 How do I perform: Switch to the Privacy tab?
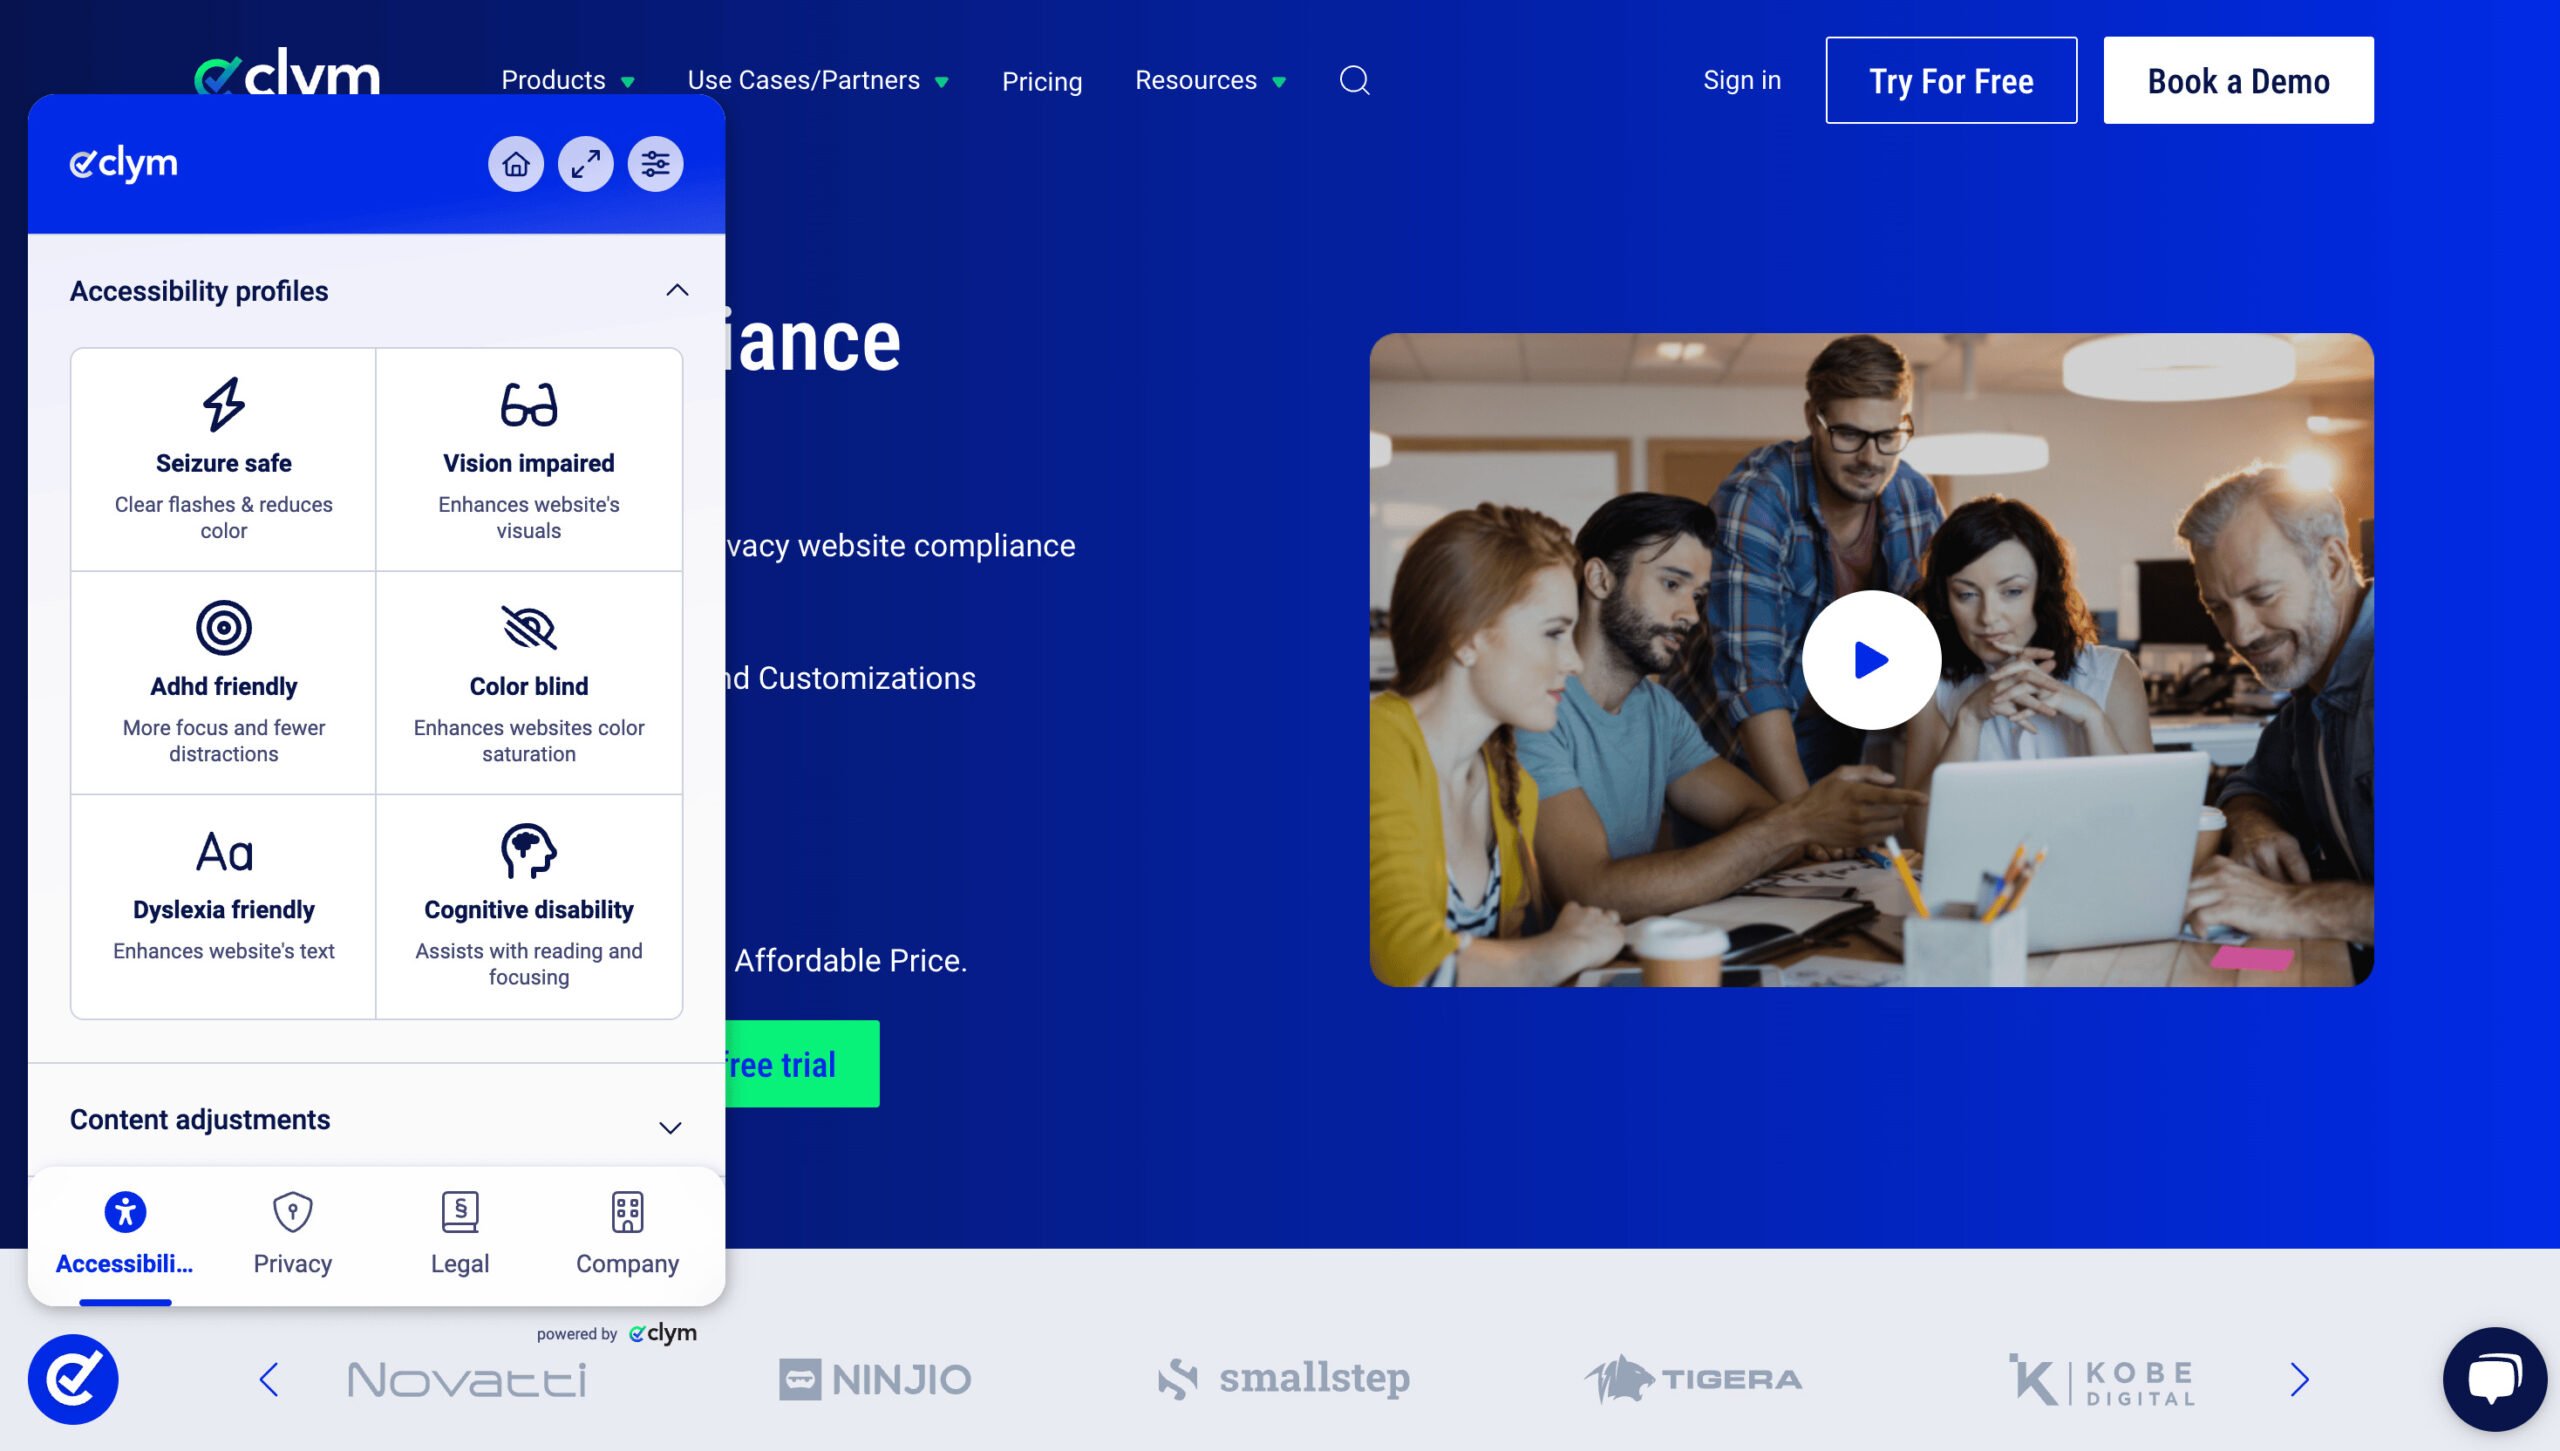point(292,1234)
